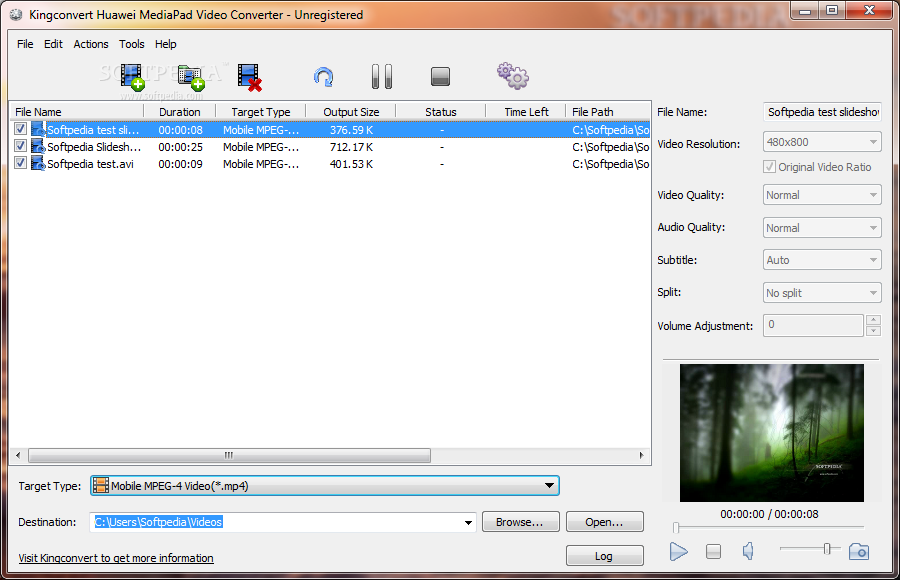Select the 401.53 K output size cell
Viewport: 900px width, 580px height.
pyautogui.click(x=351, y=164)
